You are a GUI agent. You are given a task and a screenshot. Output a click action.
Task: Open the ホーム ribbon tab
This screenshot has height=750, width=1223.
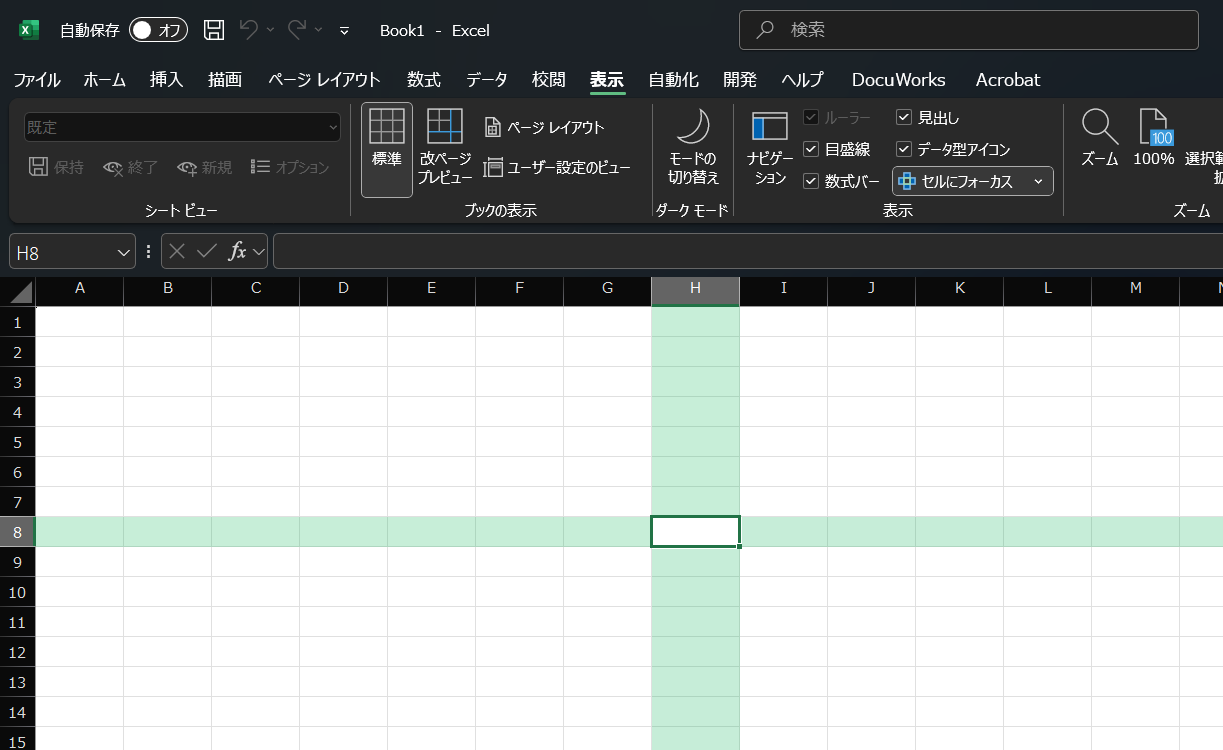(104, 80)
